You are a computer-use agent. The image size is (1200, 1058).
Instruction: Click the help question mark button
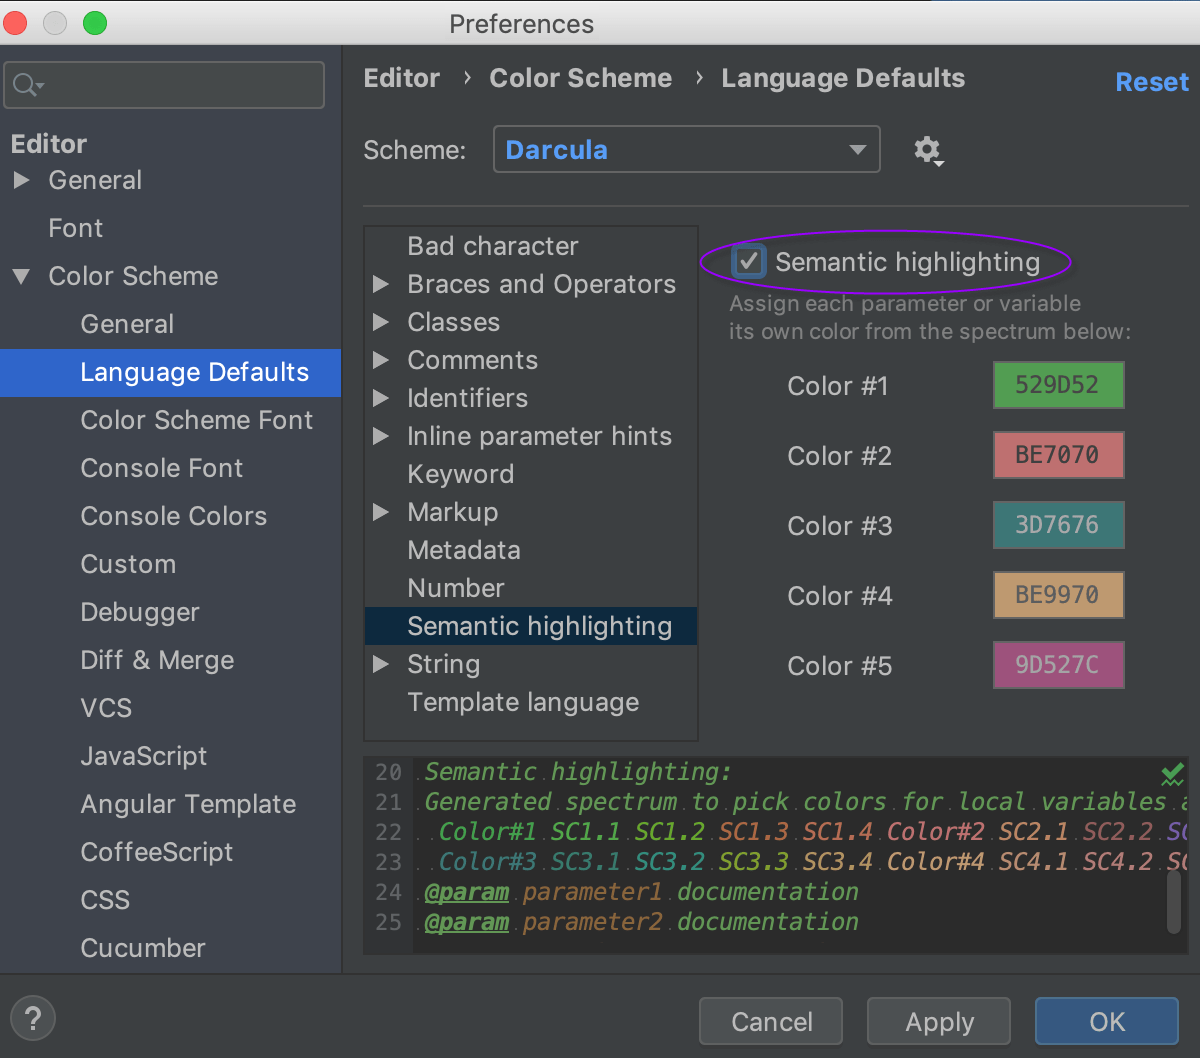click(x=33, y=1018)
